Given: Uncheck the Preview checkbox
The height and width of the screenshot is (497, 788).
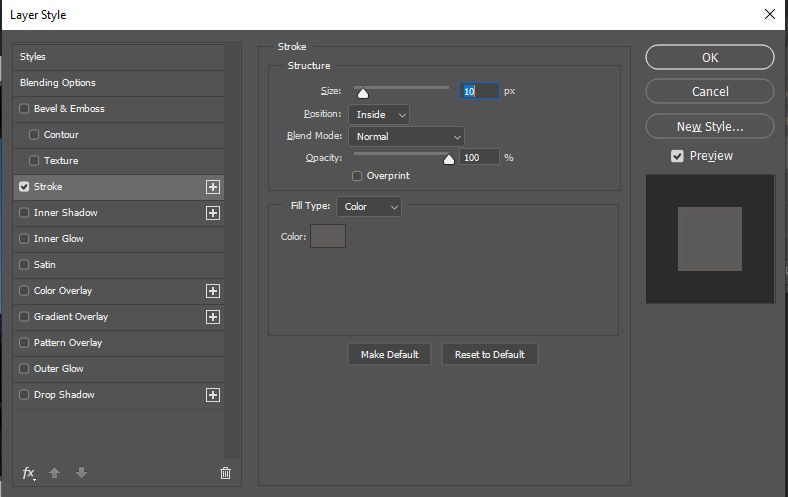Looking at the screenshot, I should (x=677, y=156).
